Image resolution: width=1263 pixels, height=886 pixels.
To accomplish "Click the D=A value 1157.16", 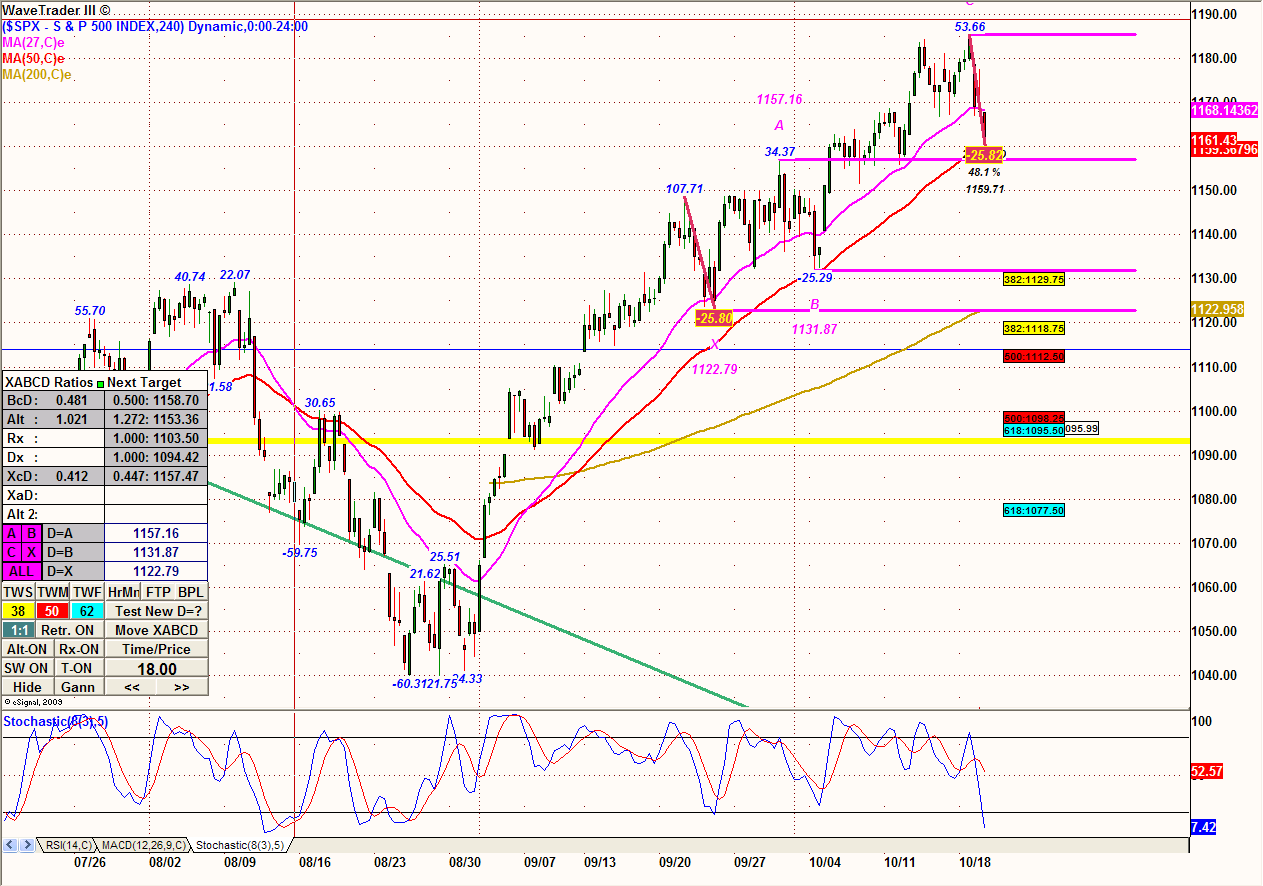I will (156, 533).
